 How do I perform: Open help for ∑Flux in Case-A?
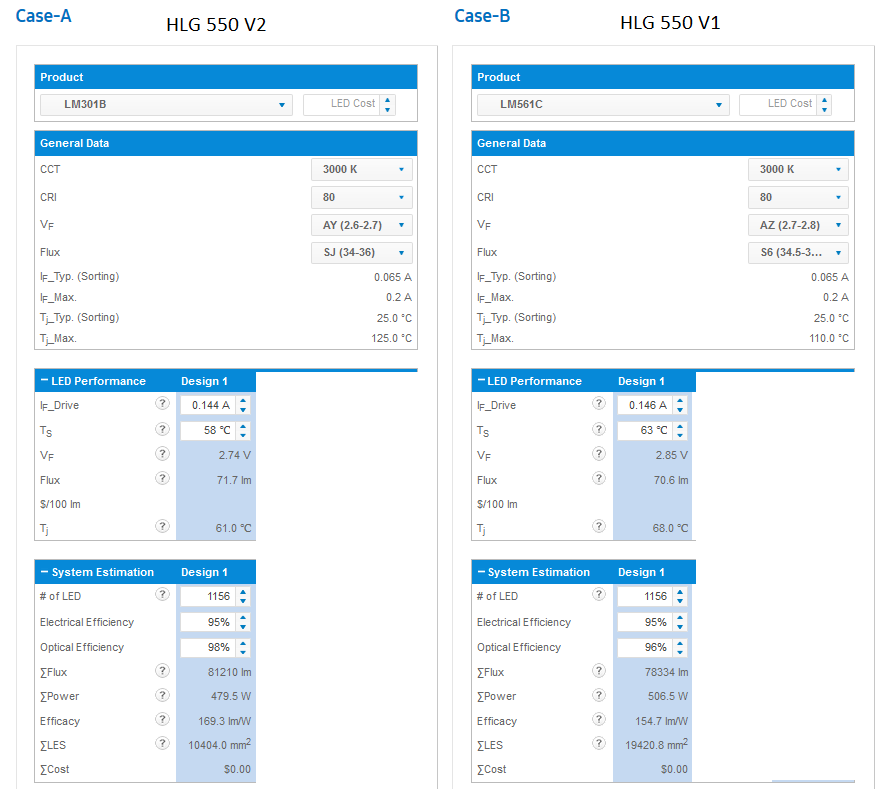pos(162,671)
